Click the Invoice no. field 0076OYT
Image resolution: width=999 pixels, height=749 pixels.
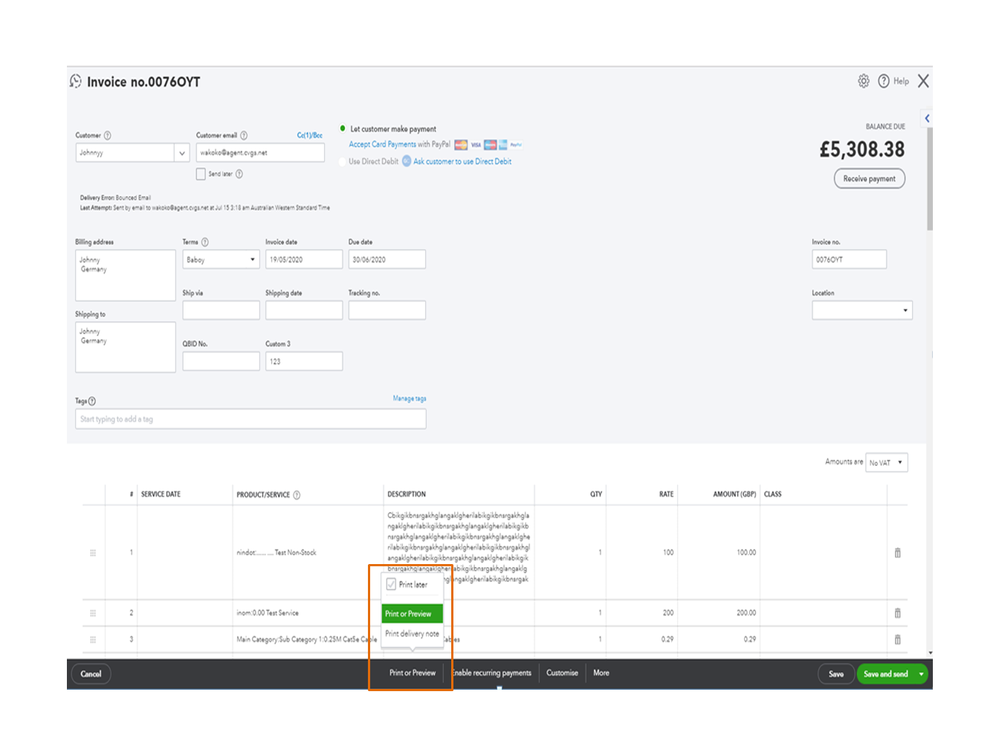pos(849,259)
